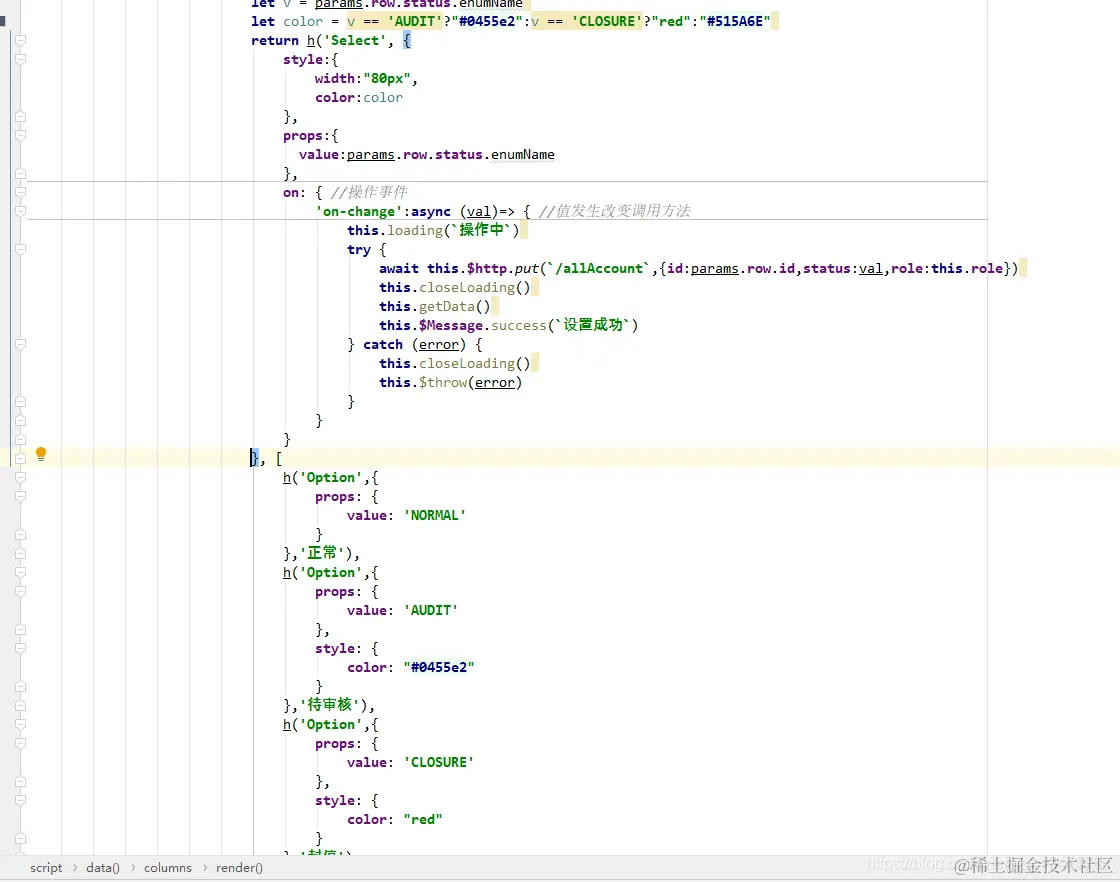Collapse the 'on: {' event block fold marker

click(x=21, y=192)
